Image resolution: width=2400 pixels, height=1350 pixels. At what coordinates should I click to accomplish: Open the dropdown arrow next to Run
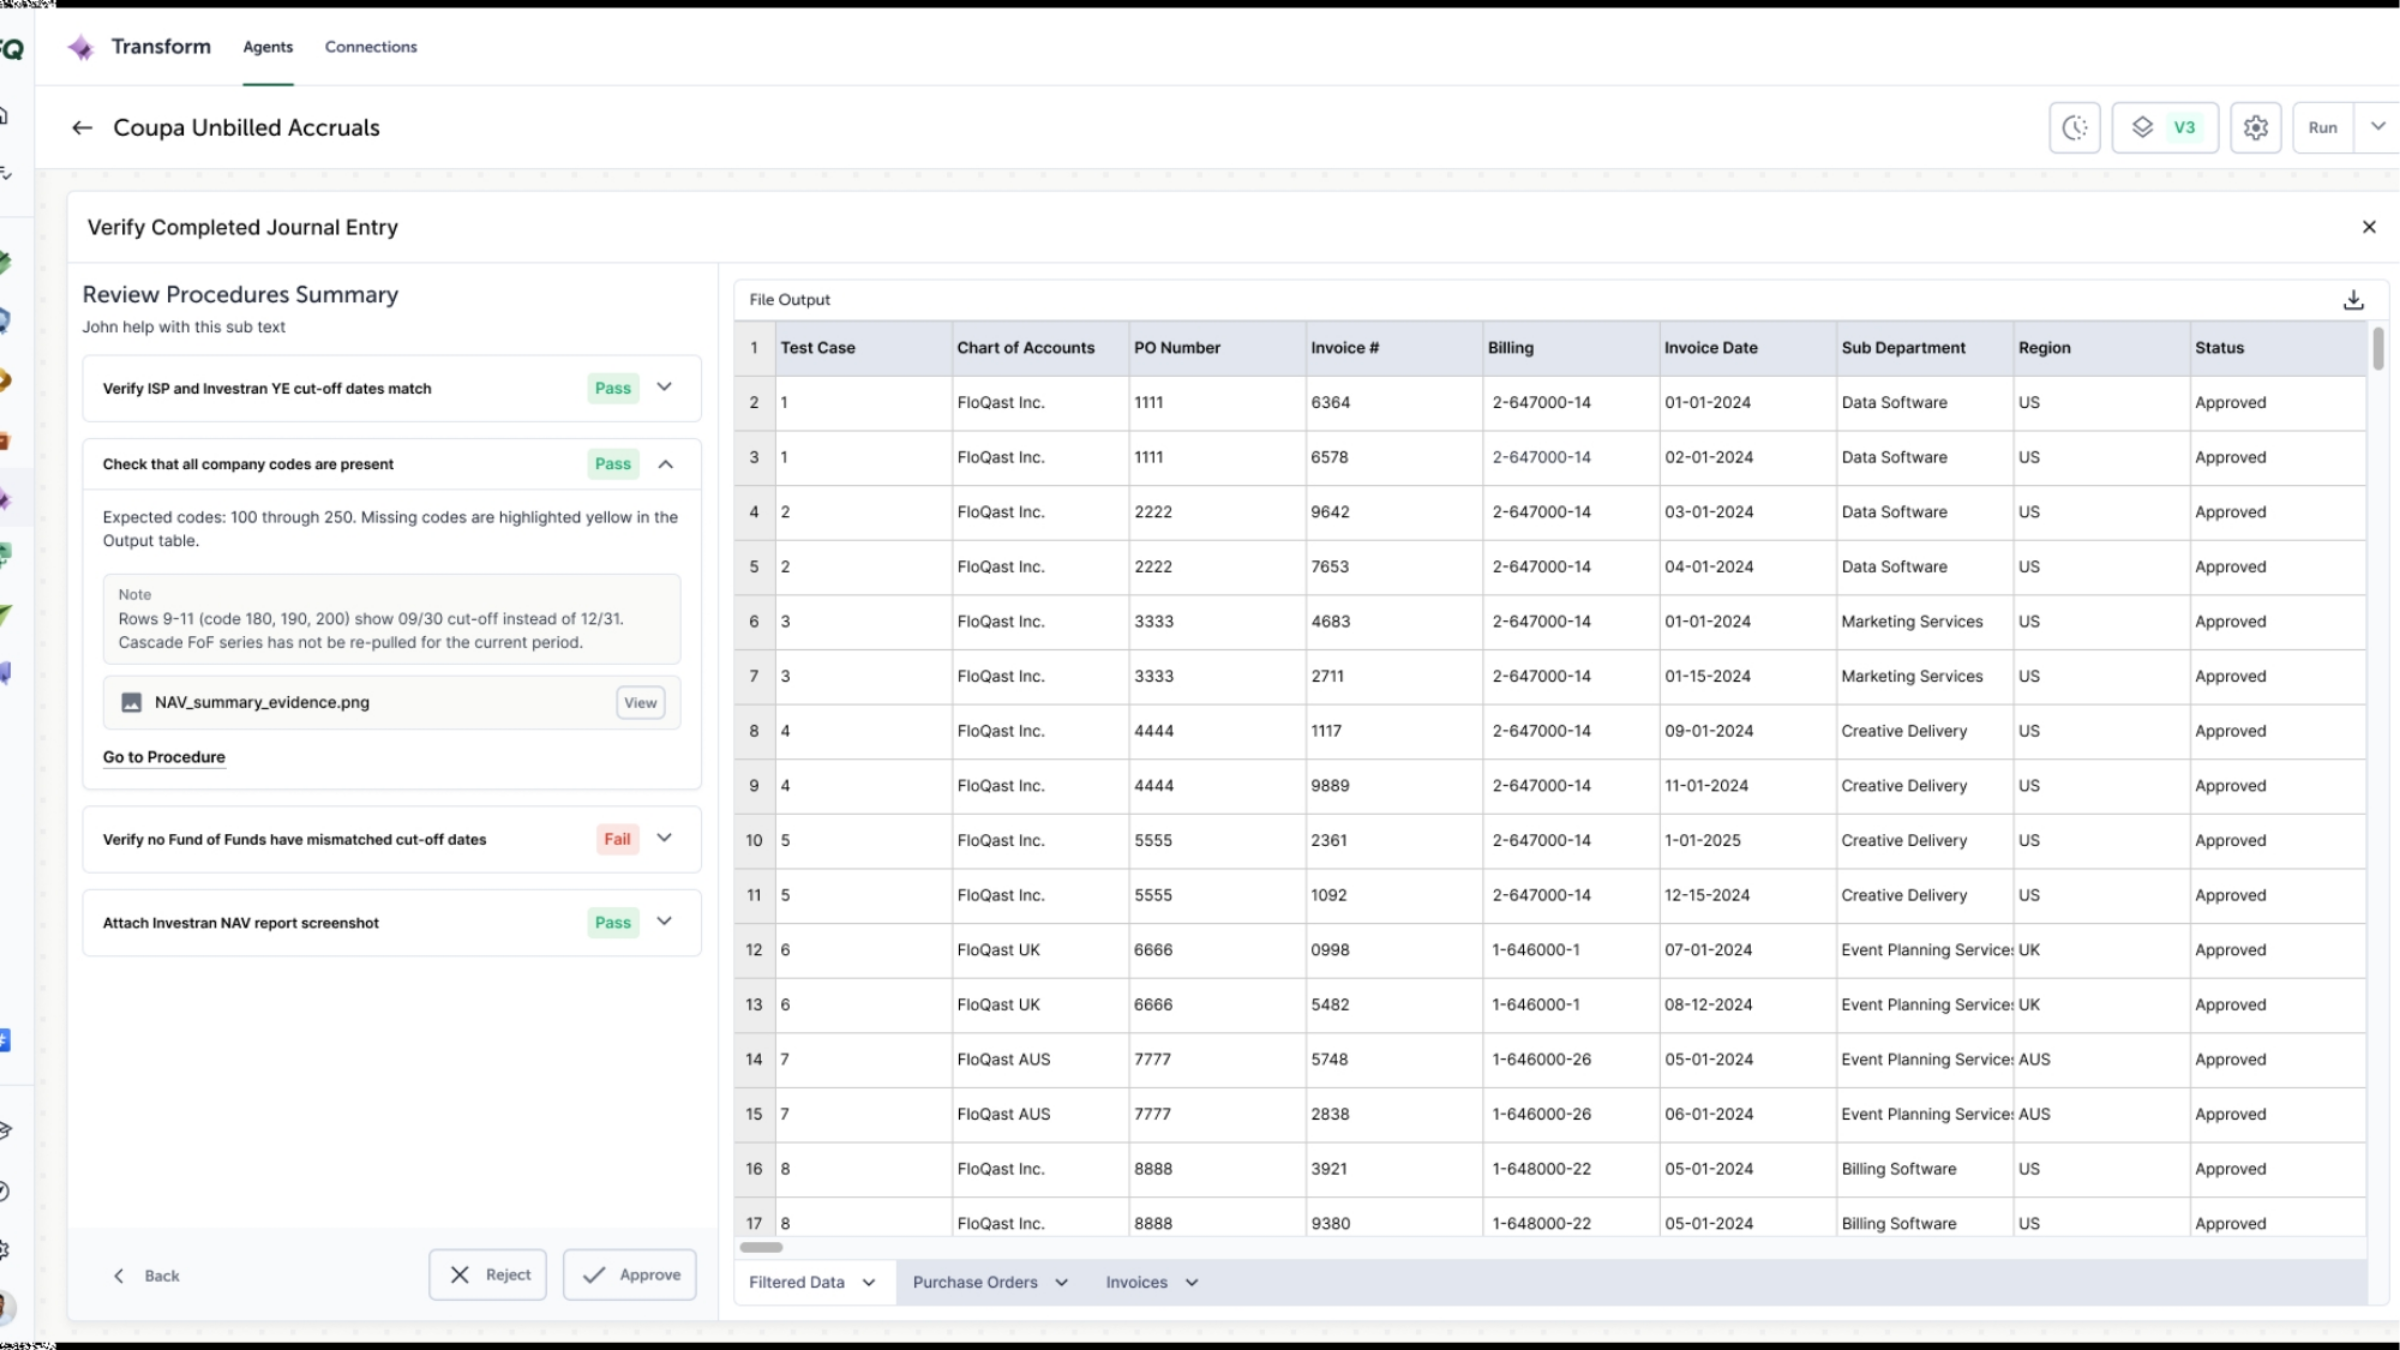2378,127
